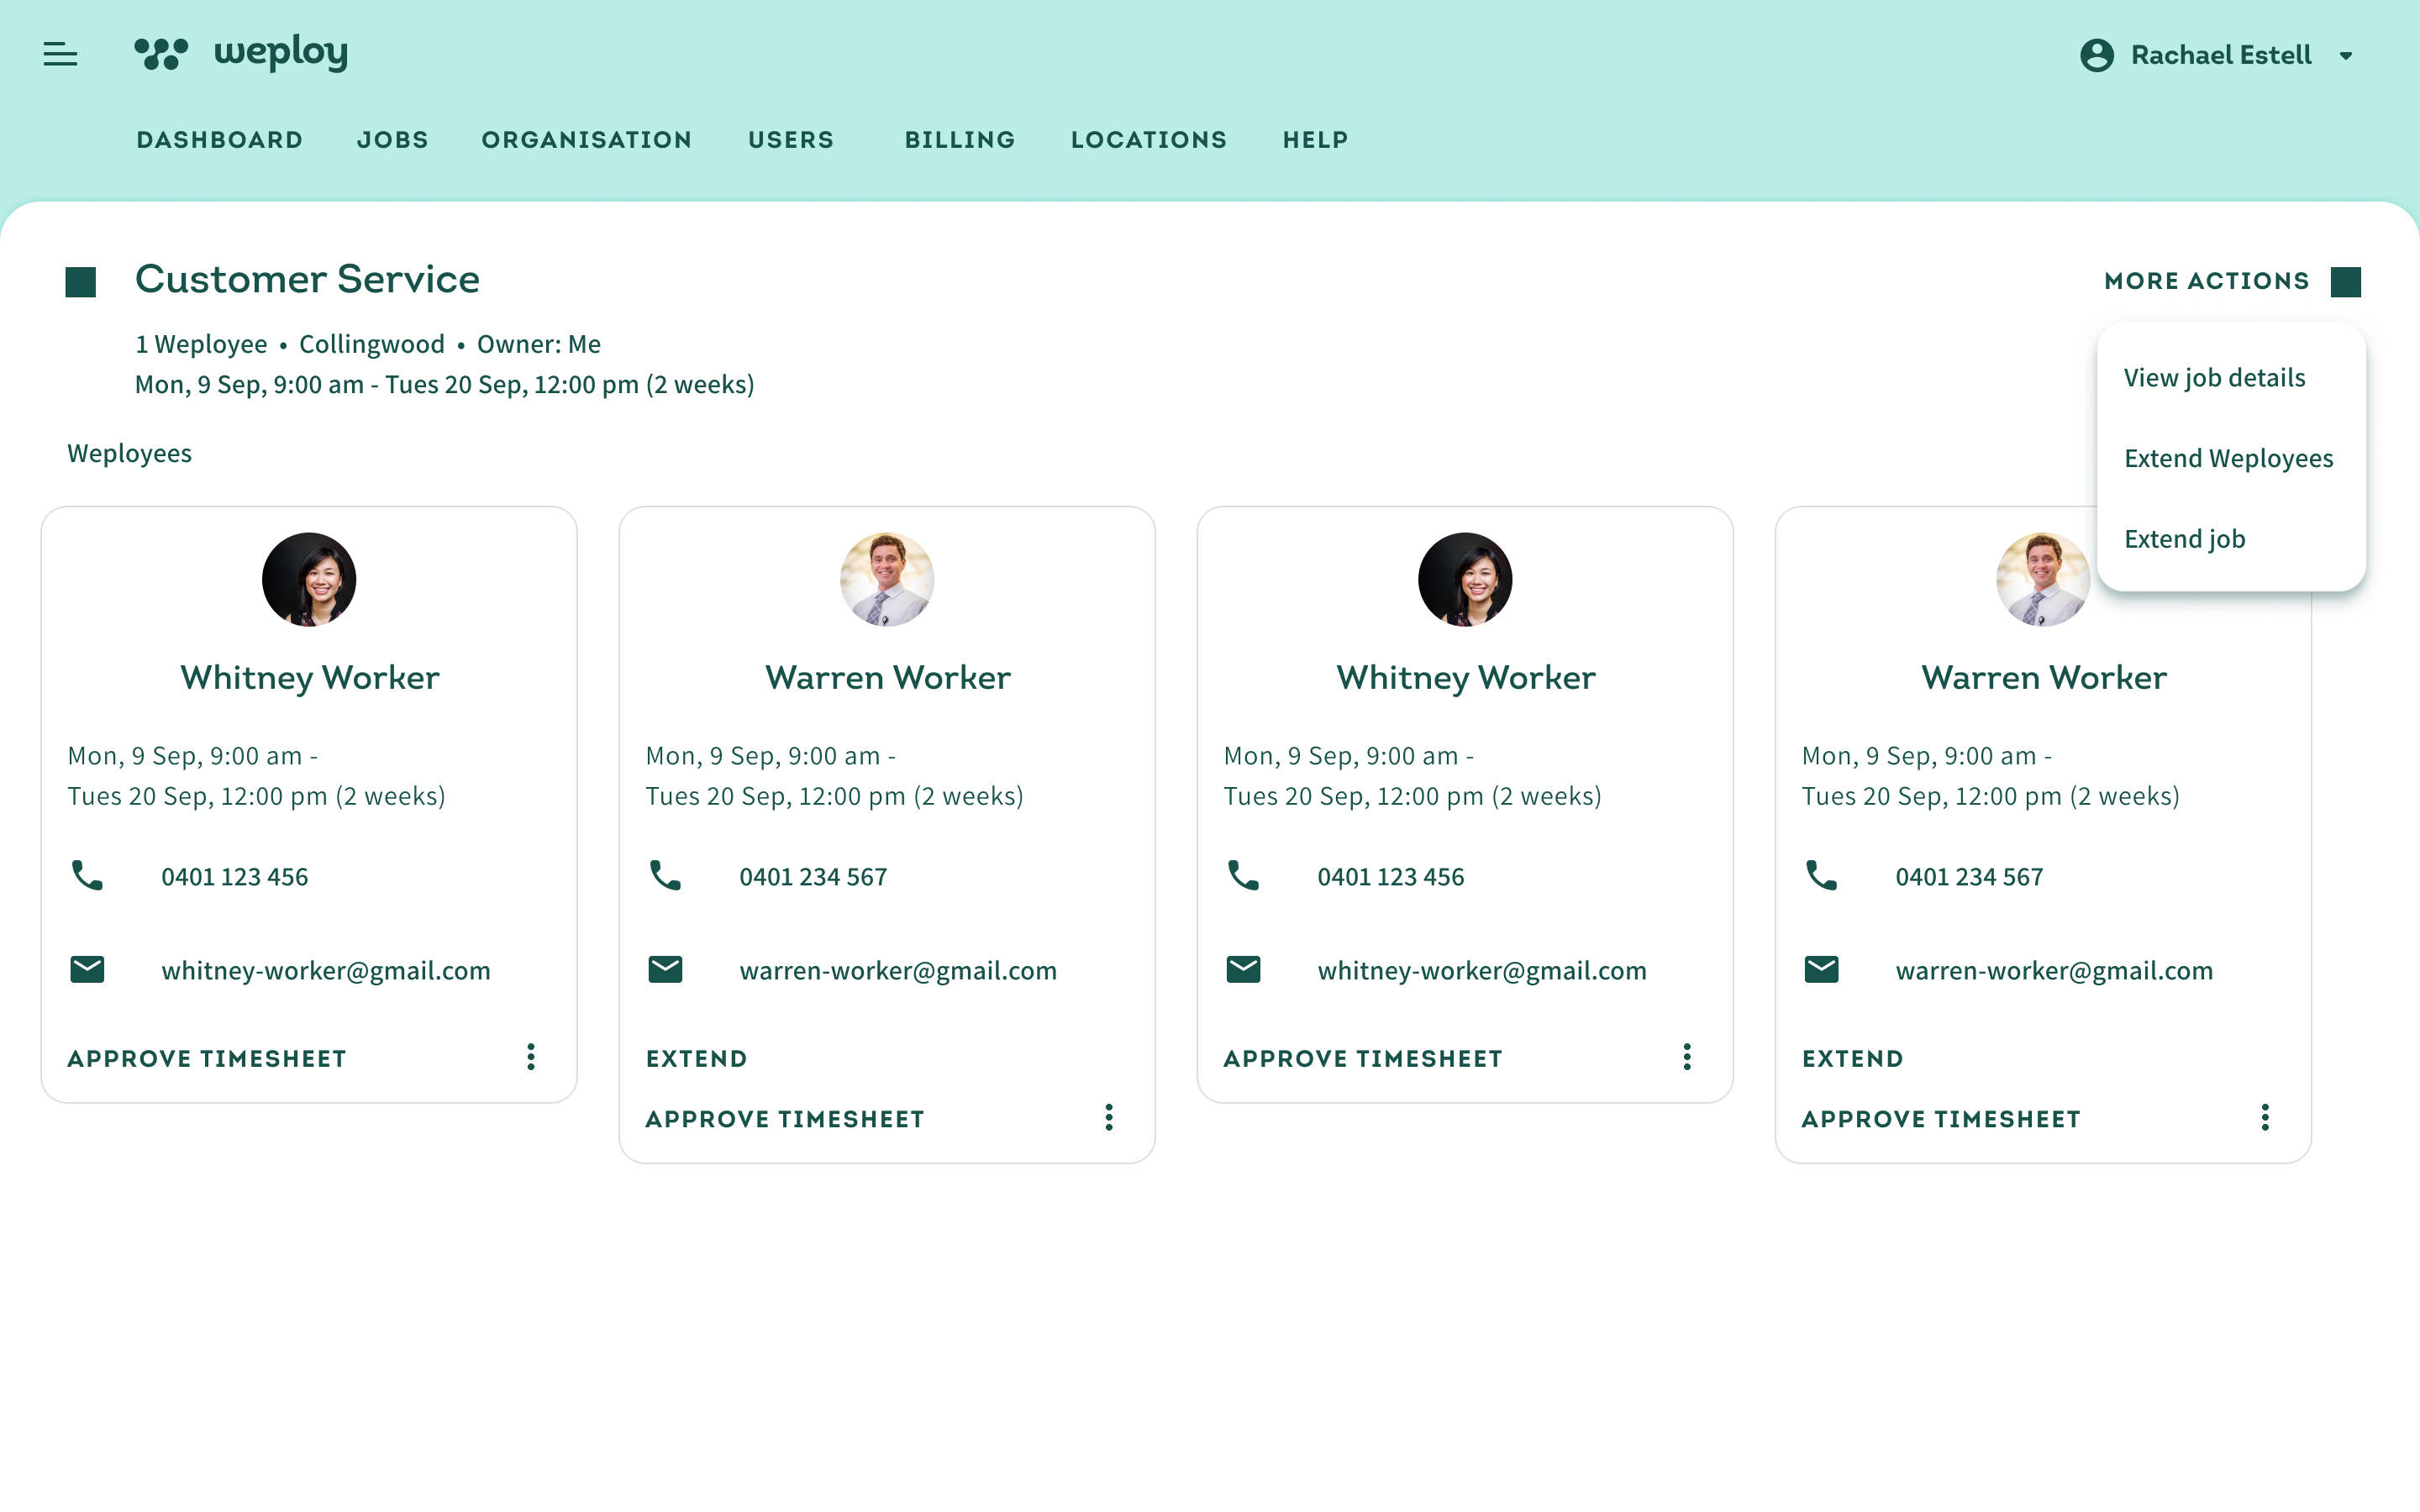Click the weploy logo
The width and height of the screenshot is (2420, 1512).
tap(241, 54)
